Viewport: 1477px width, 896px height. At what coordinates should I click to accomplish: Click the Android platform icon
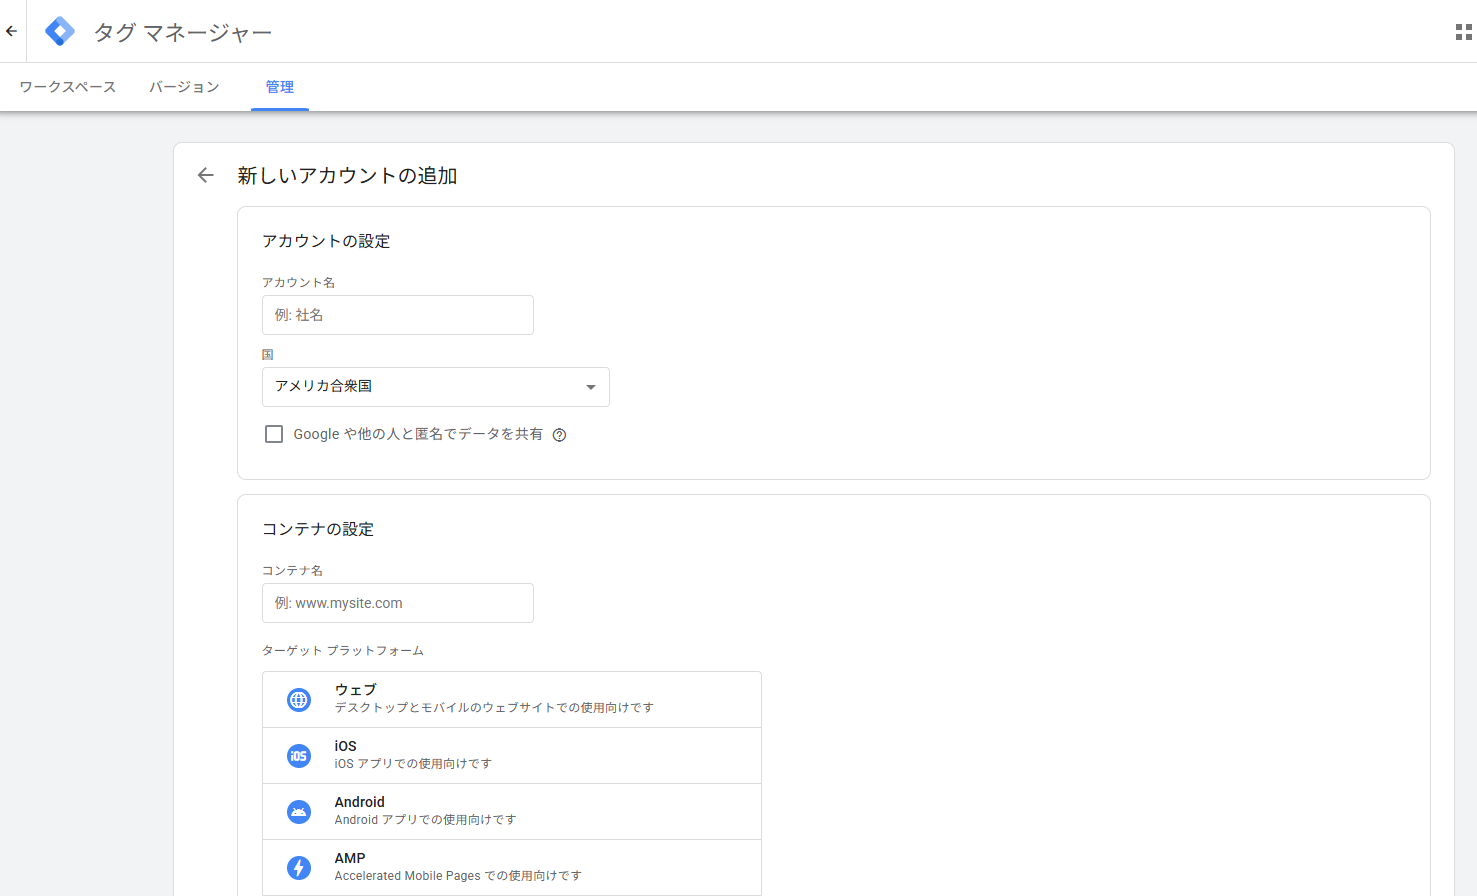point(299,812)
